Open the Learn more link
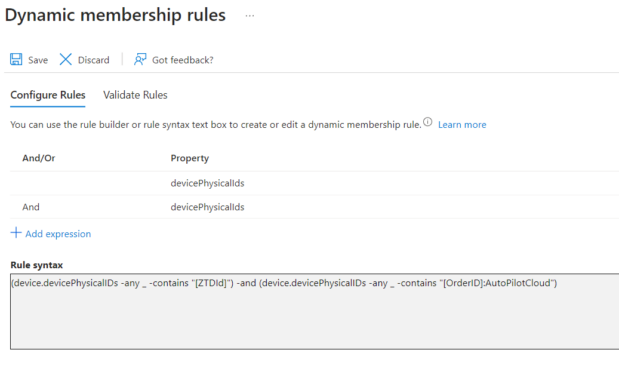This screenshot has width=619, height=365. (x=462, y=125)
